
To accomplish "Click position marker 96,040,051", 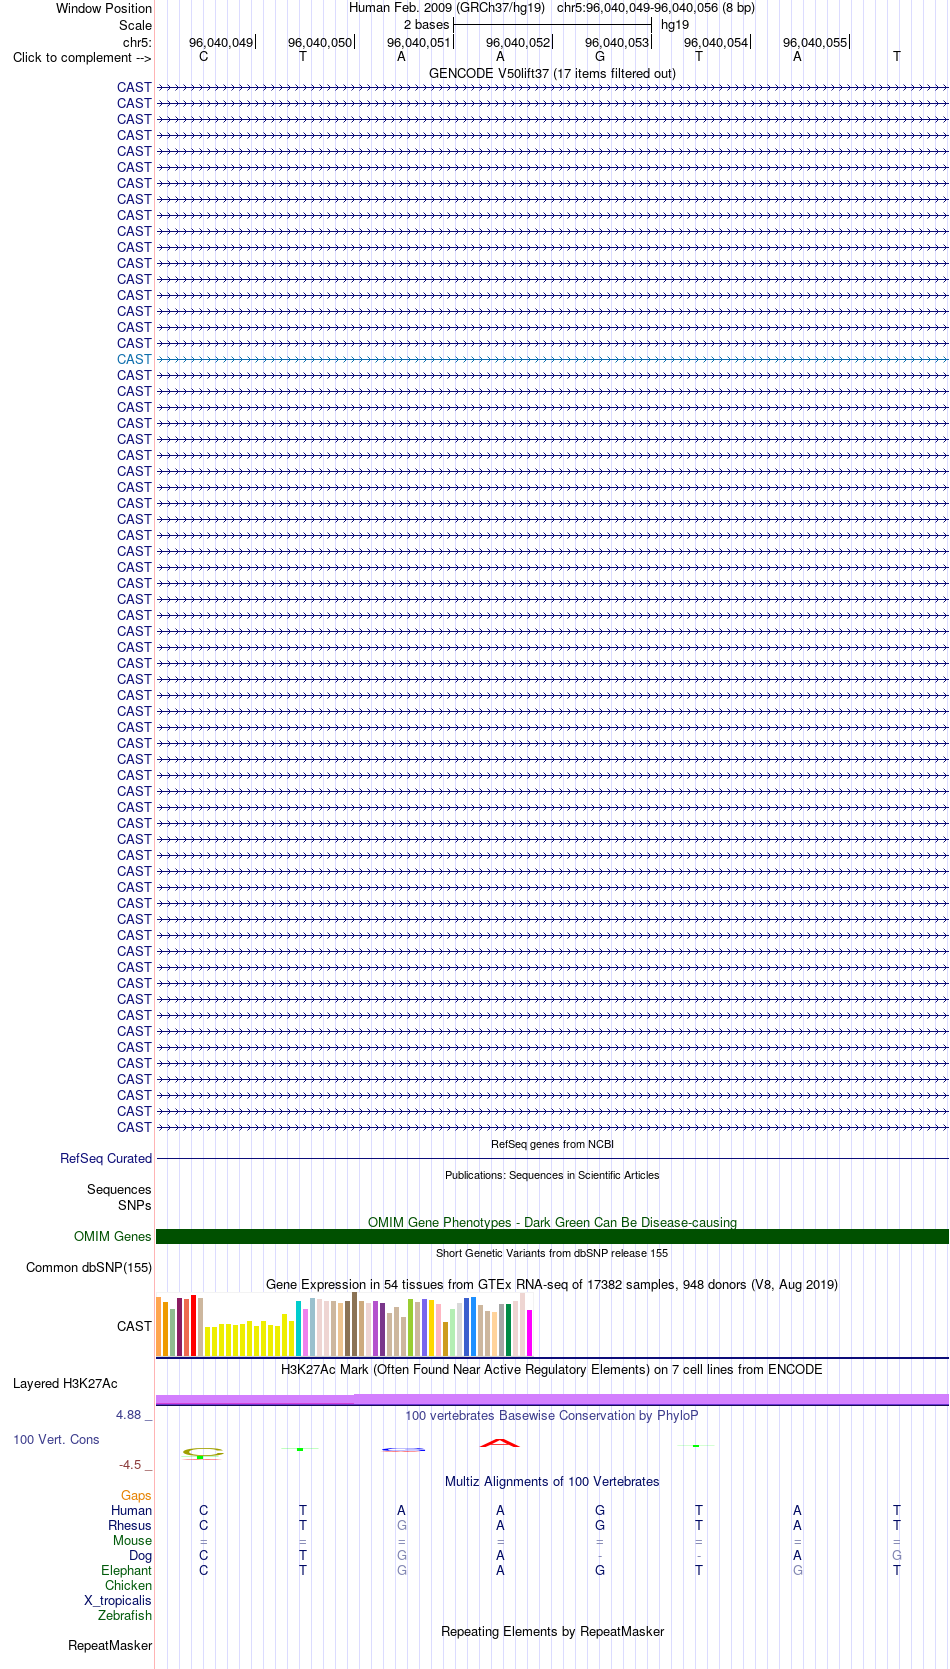I will tap(419, 42).
